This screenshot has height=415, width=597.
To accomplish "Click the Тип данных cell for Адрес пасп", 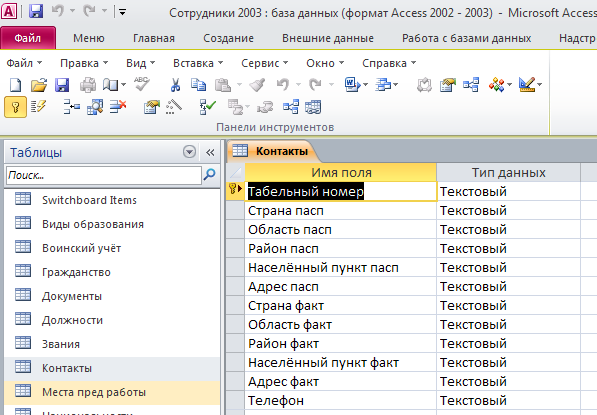I will pos(508,286).
